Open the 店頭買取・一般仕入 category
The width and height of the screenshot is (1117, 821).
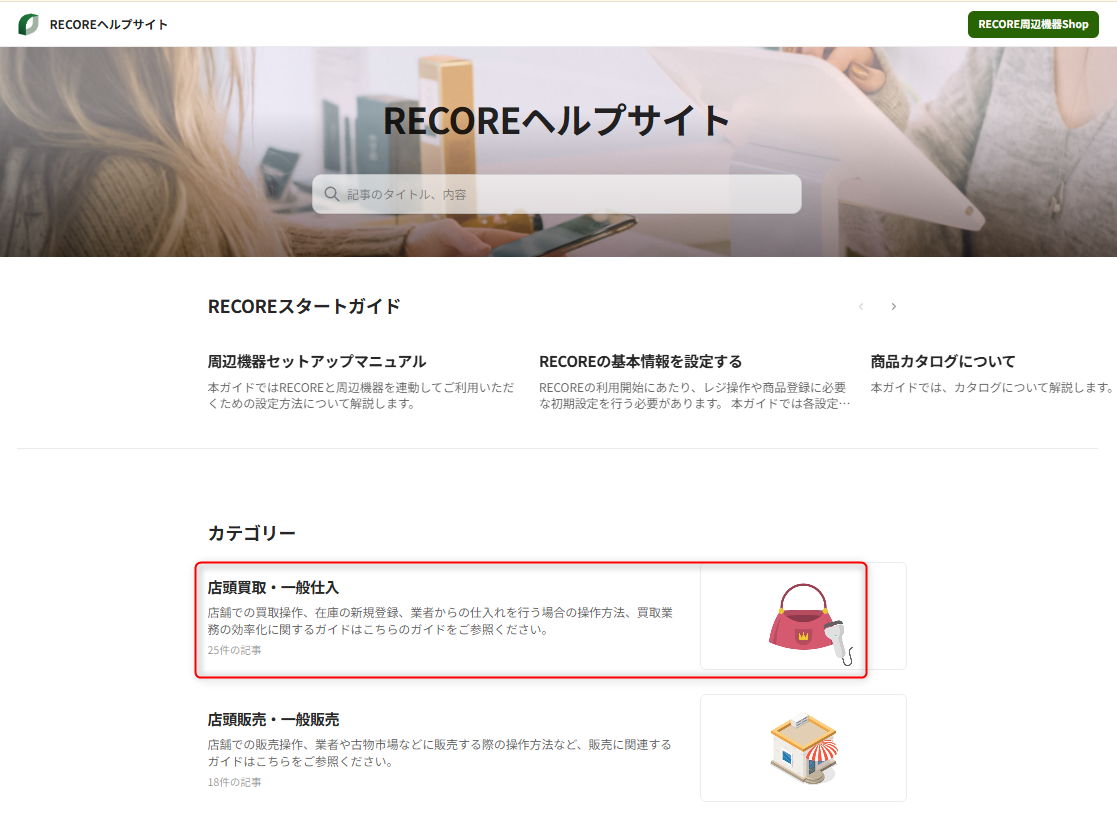click(x=273, y=587)
